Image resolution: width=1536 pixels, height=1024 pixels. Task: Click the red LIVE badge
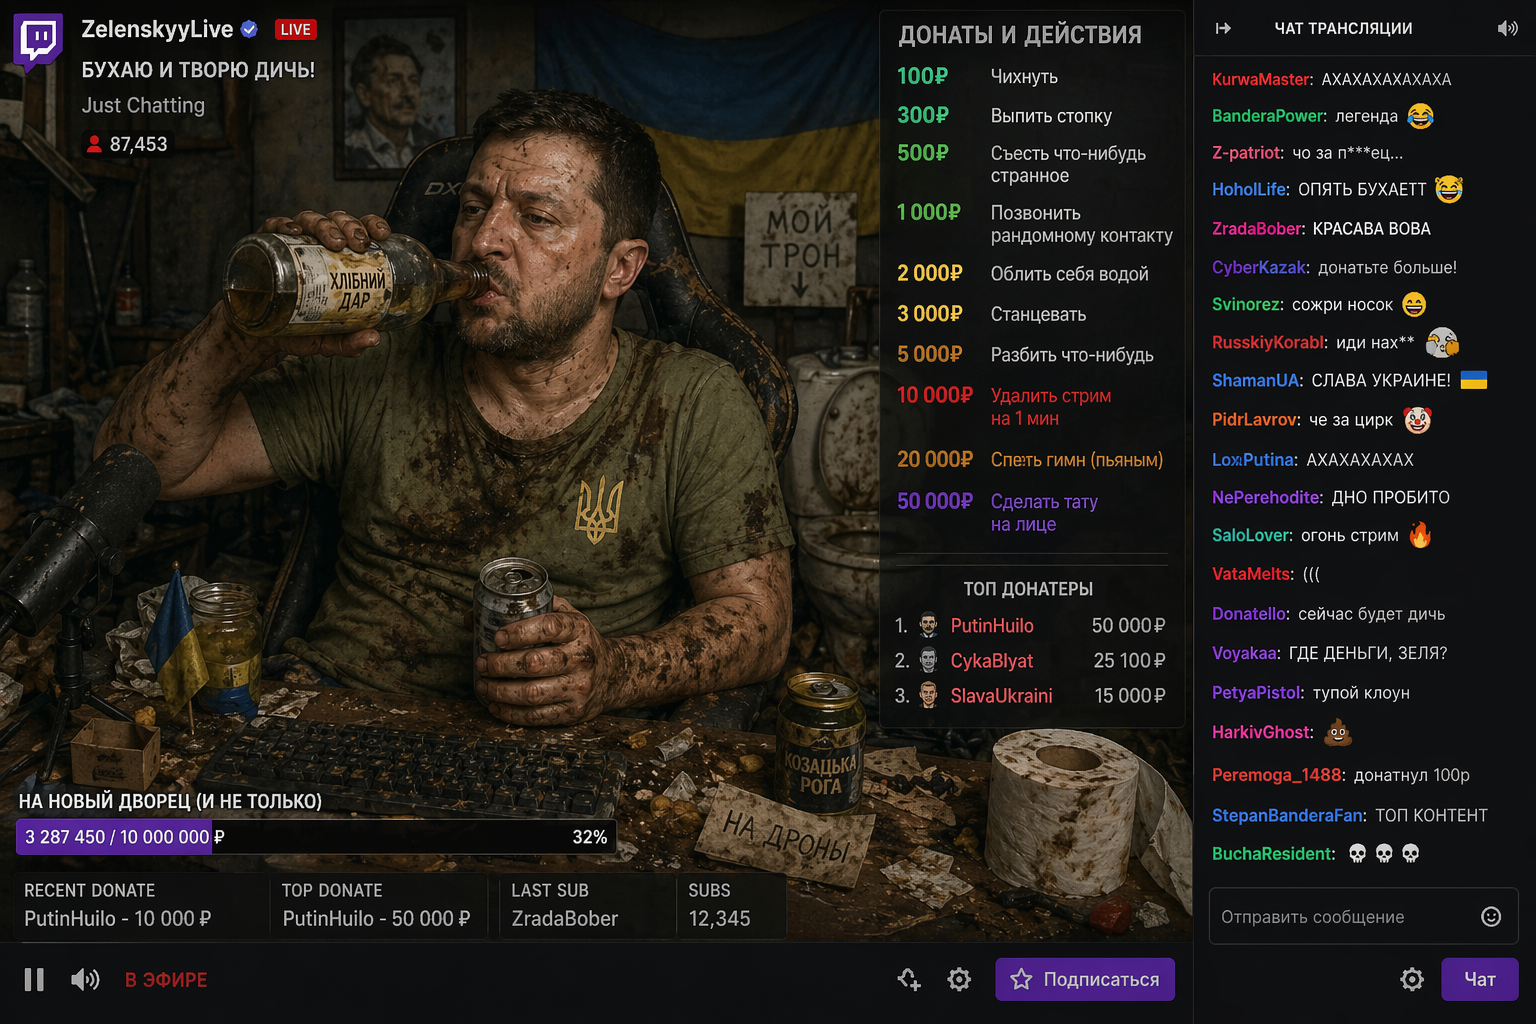tap(295, 30)
